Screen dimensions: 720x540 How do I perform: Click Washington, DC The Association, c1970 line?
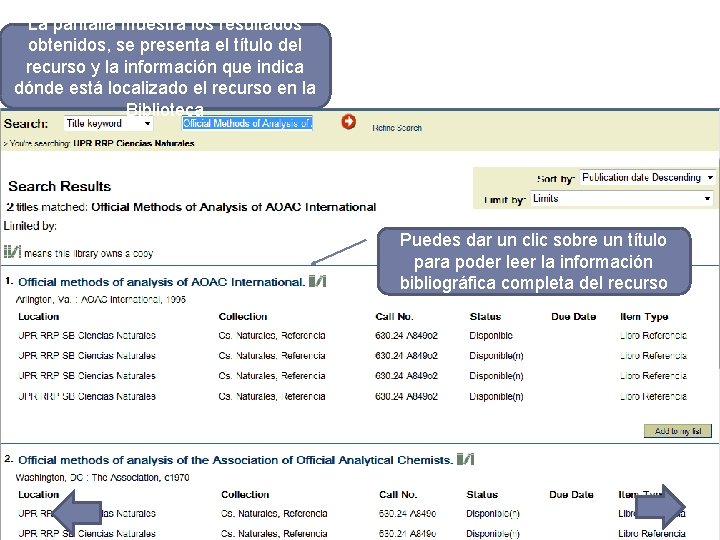pyautogui.click(x=102, y=478)
